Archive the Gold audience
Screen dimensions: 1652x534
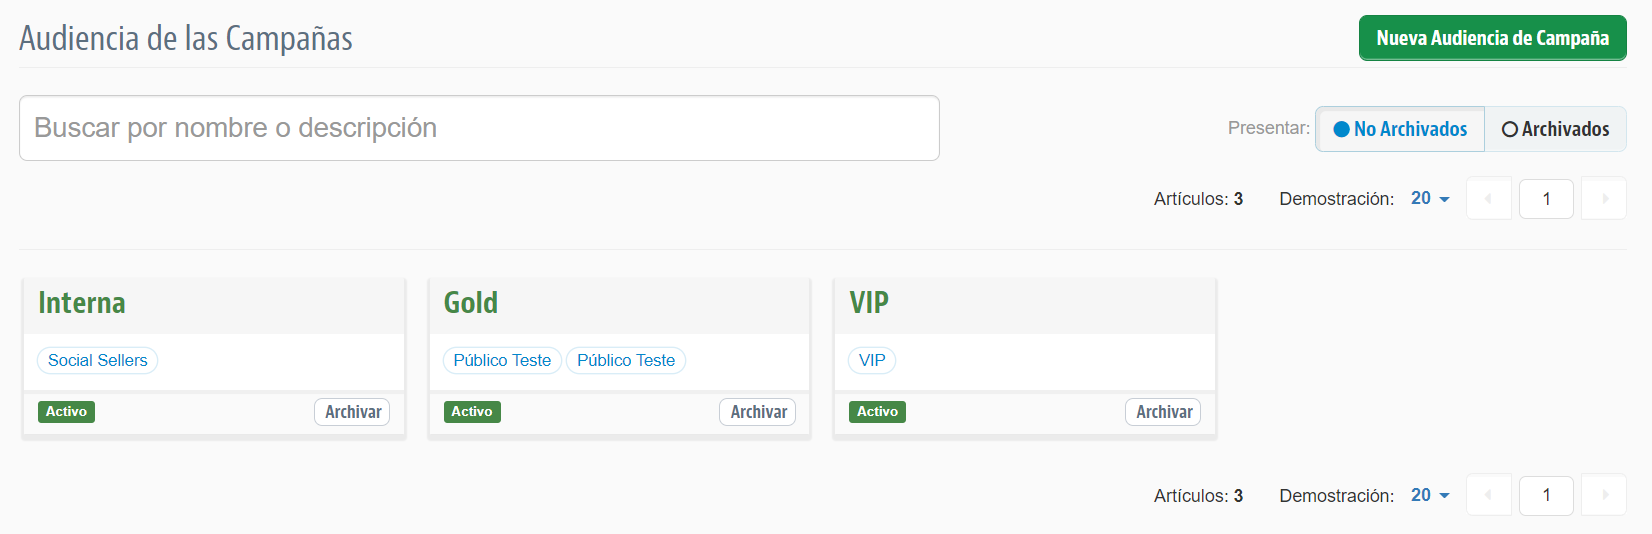[x=758, y=412]
